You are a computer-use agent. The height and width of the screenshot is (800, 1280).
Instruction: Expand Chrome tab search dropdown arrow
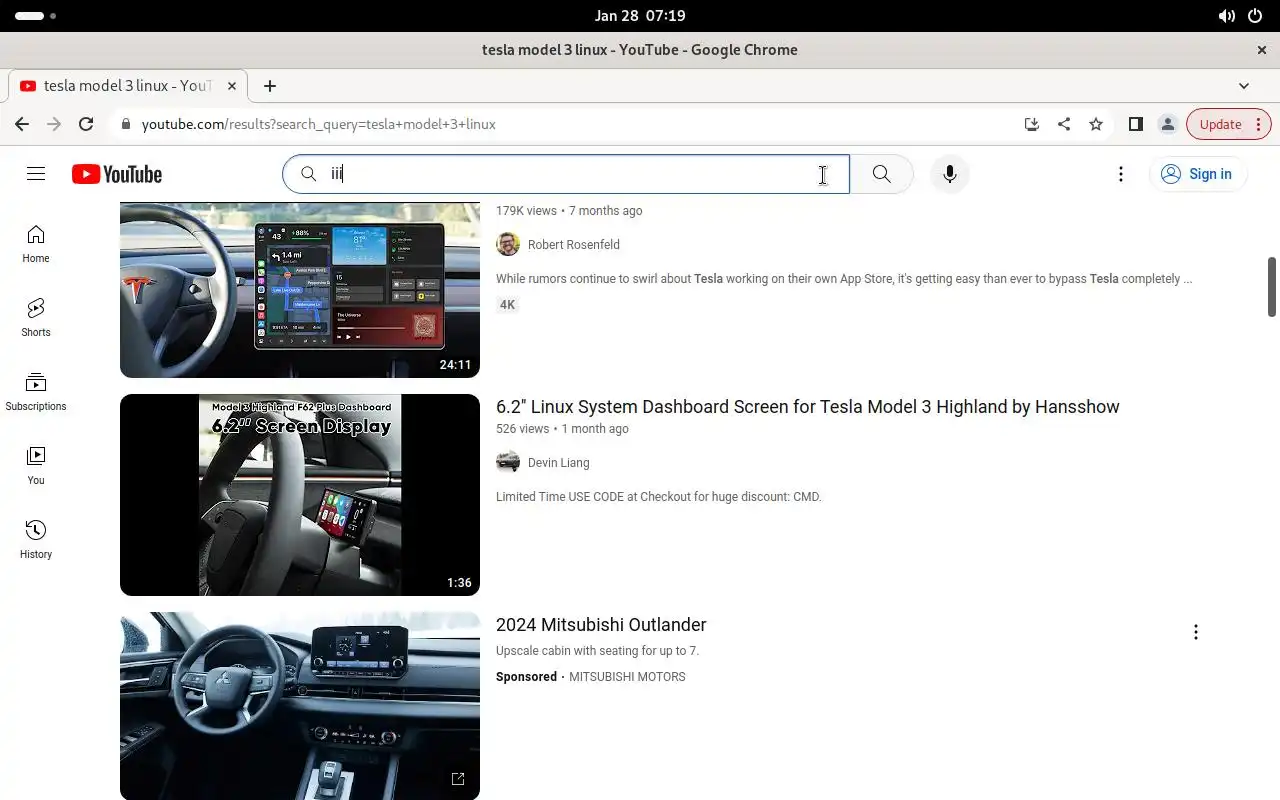(x=1244, y=86)
